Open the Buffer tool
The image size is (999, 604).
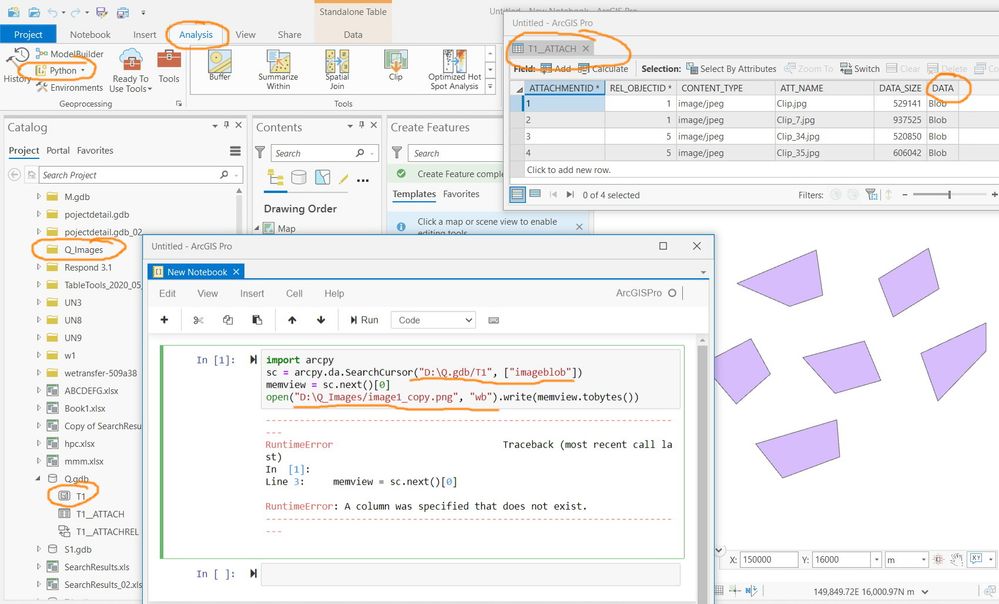click(220, 65)
